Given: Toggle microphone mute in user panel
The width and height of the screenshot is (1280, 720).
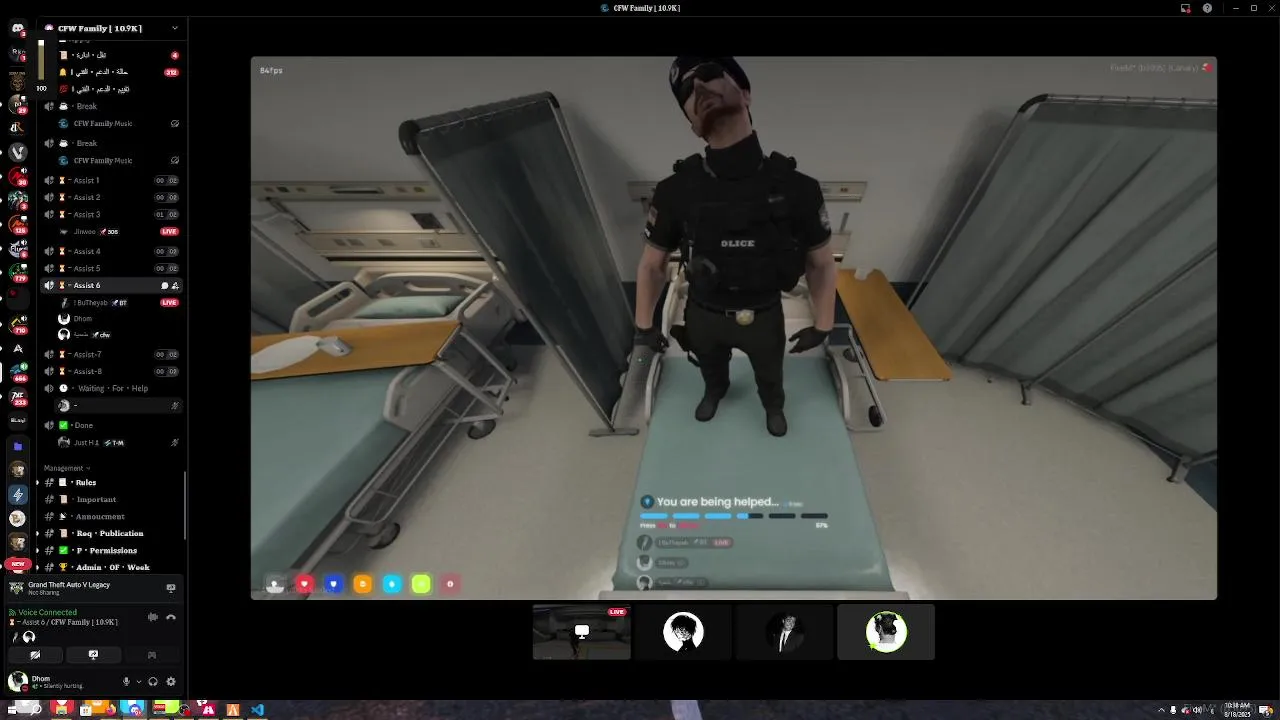Looking at the screenshot, I should pos(126,681).
